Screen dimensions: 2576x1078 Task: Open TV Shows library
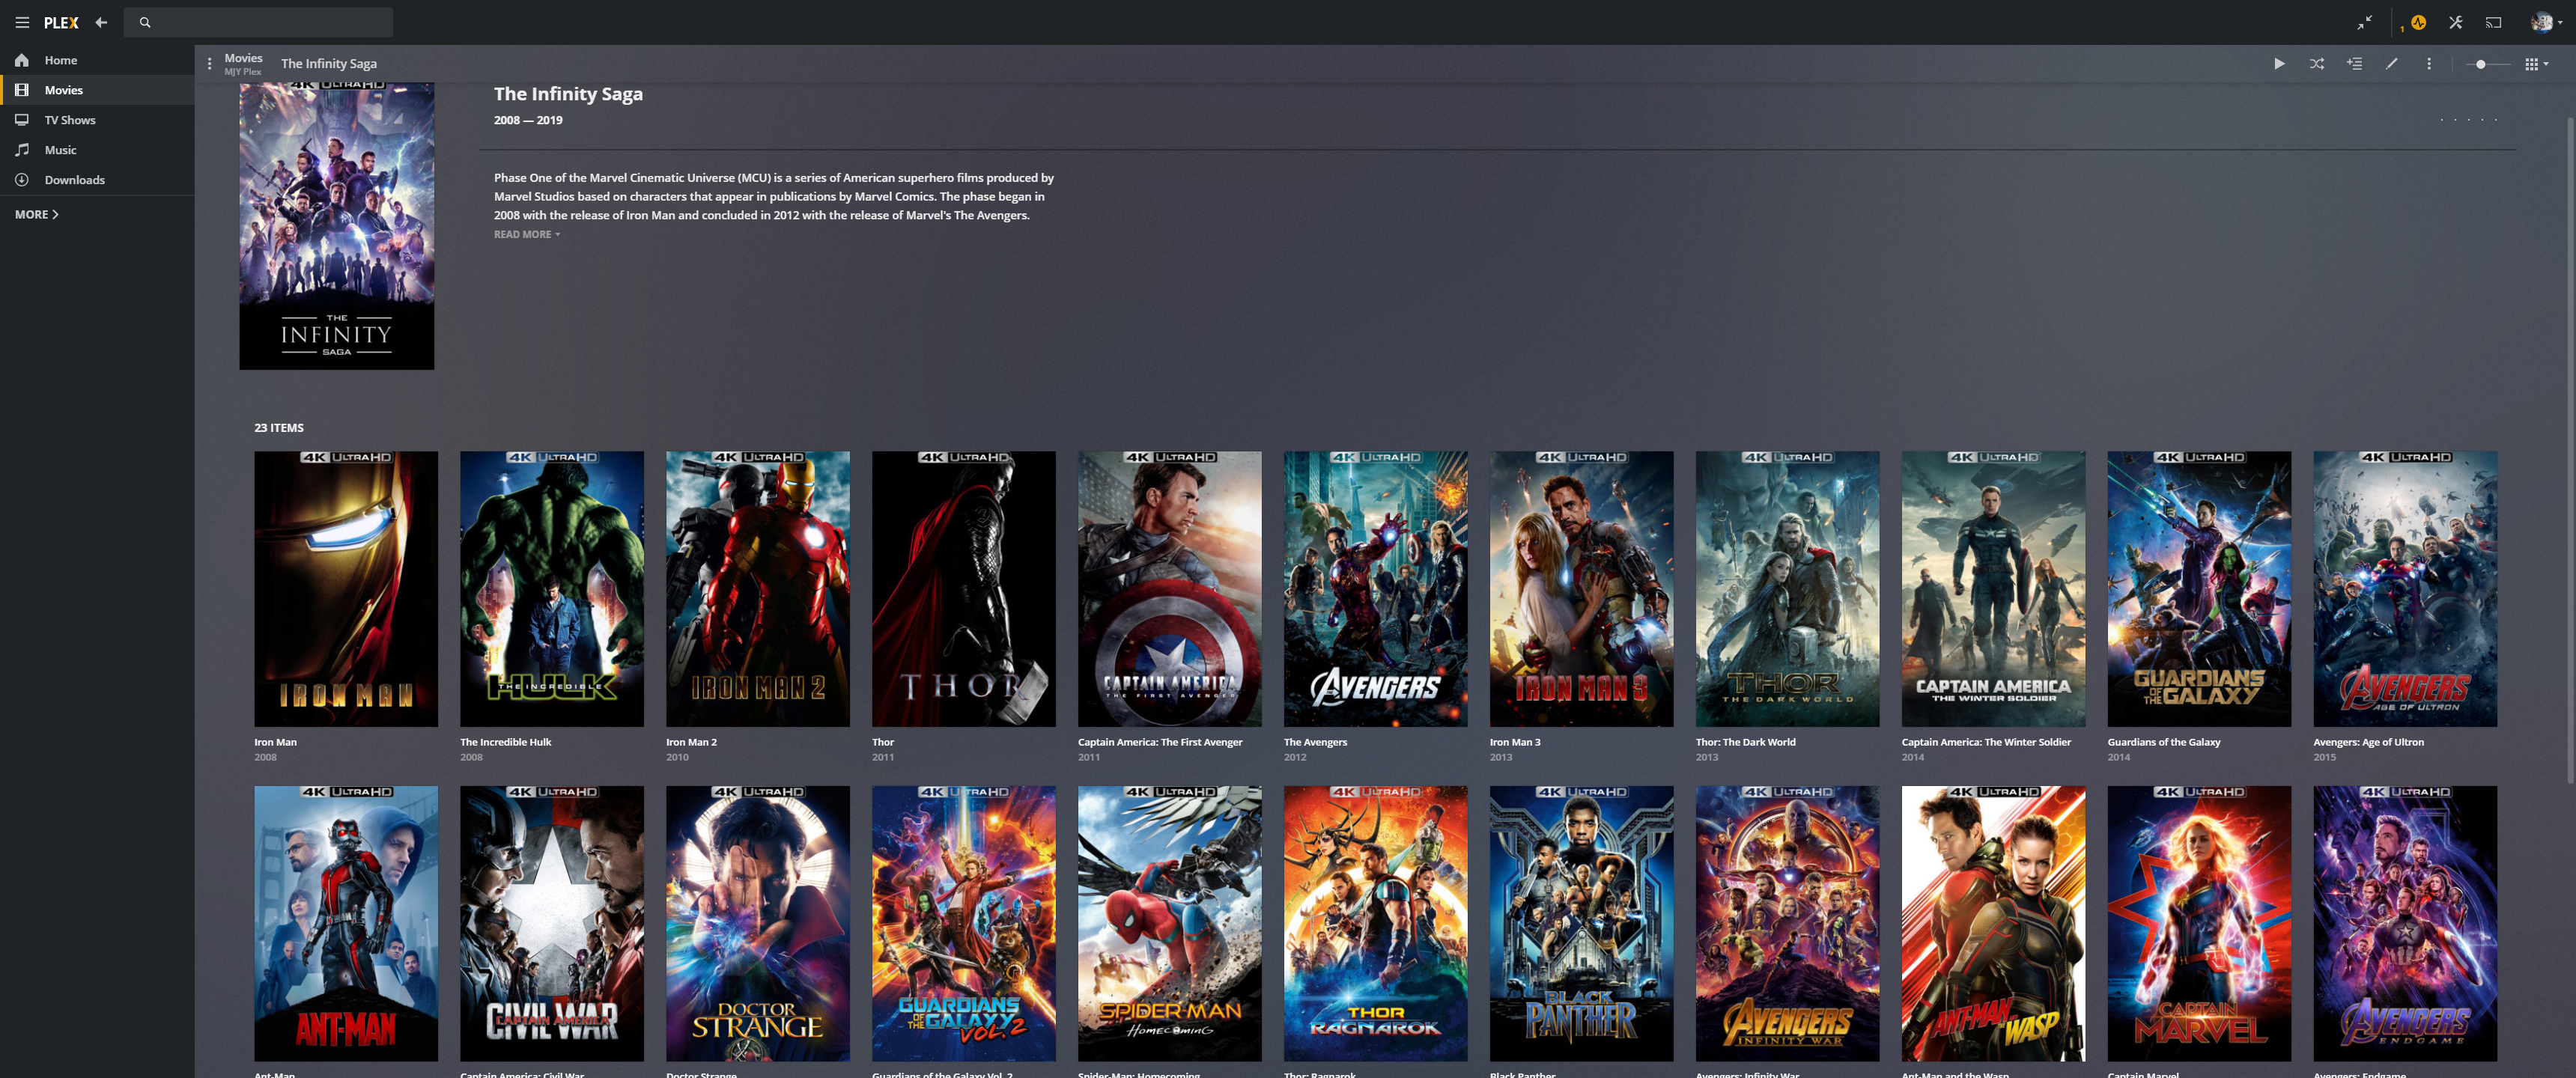[x=97, y=120]
